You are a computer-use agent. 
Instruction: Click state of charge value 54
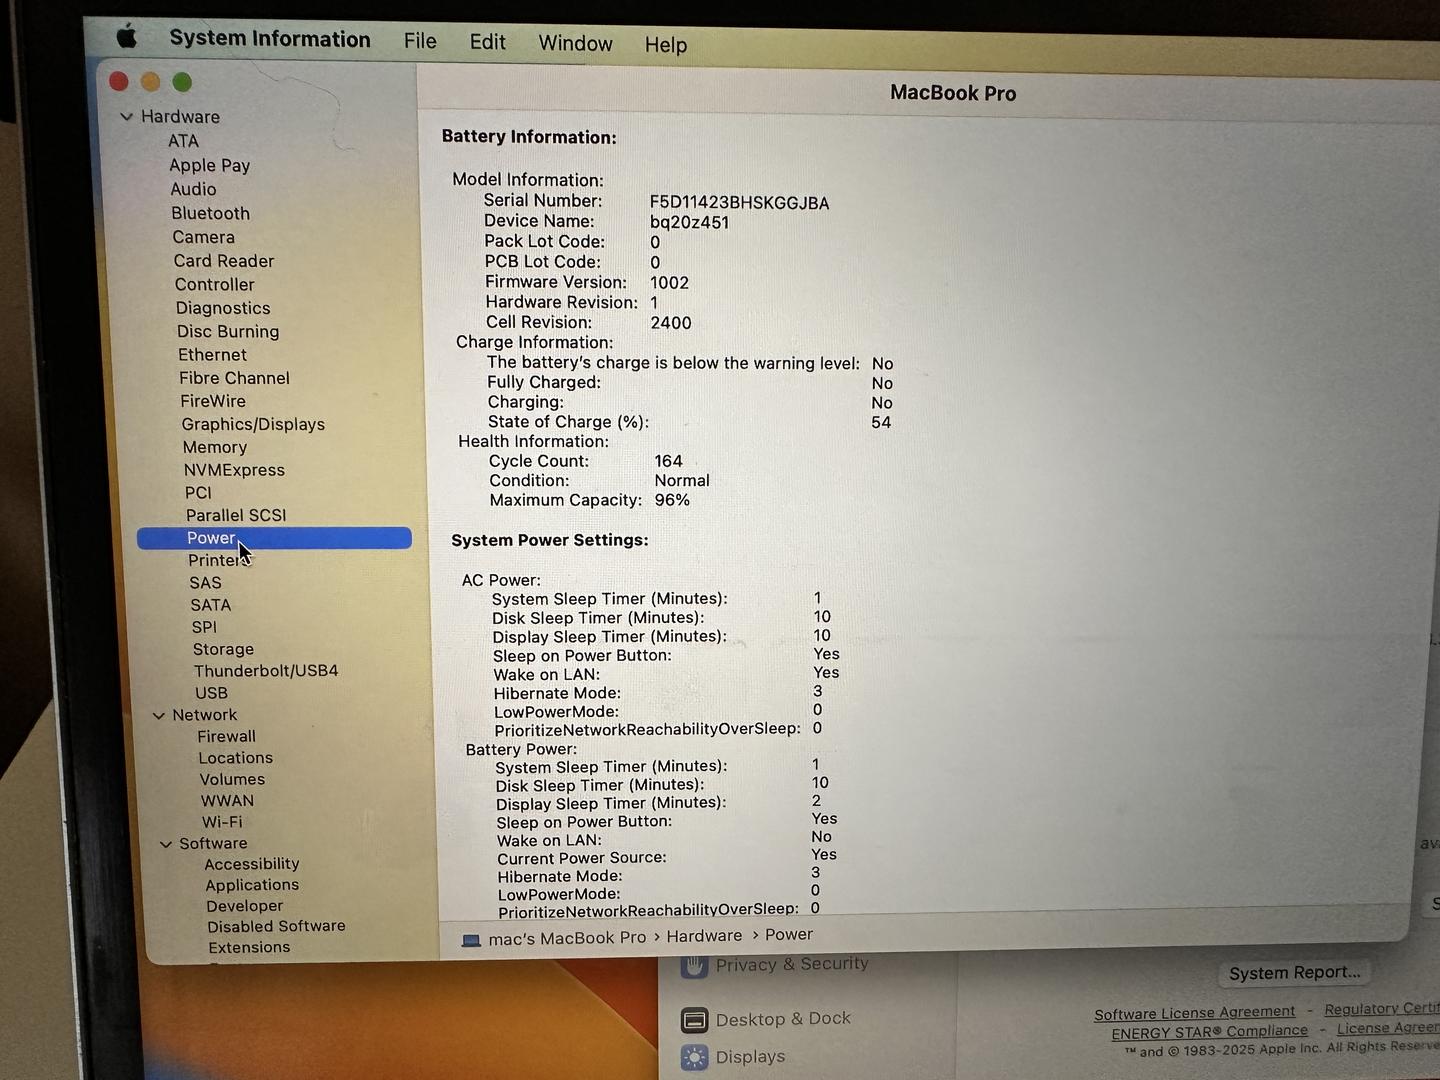[881, 423]
